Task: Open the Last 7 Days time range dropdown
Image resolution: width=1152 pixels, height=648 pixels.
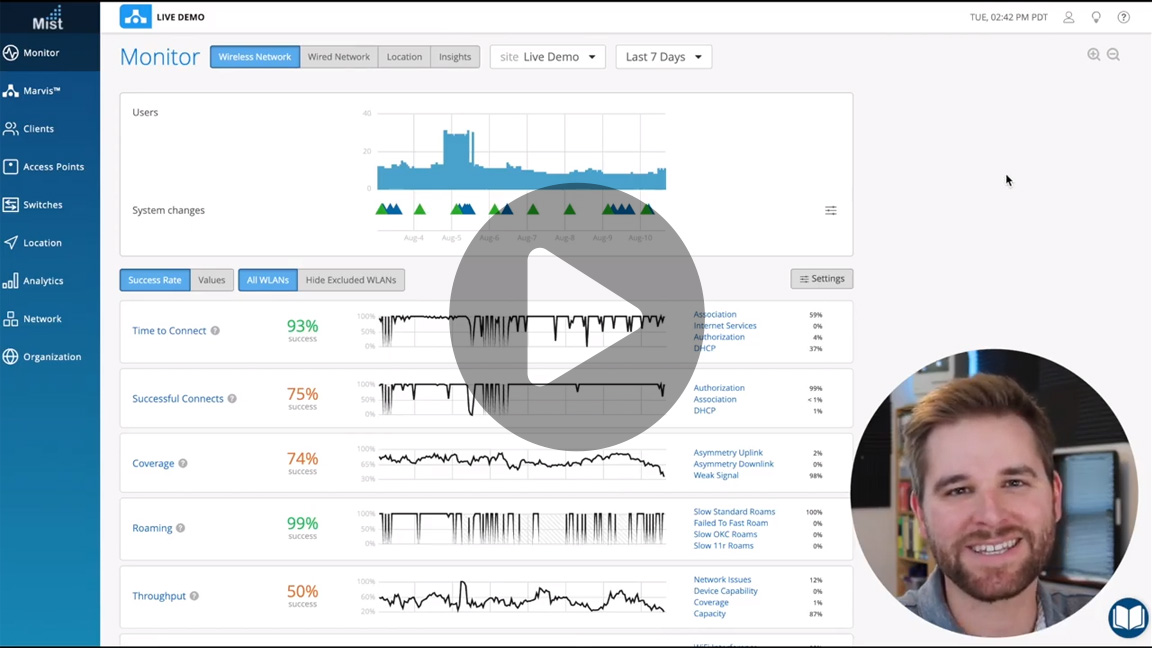Action: pos(663,57)
